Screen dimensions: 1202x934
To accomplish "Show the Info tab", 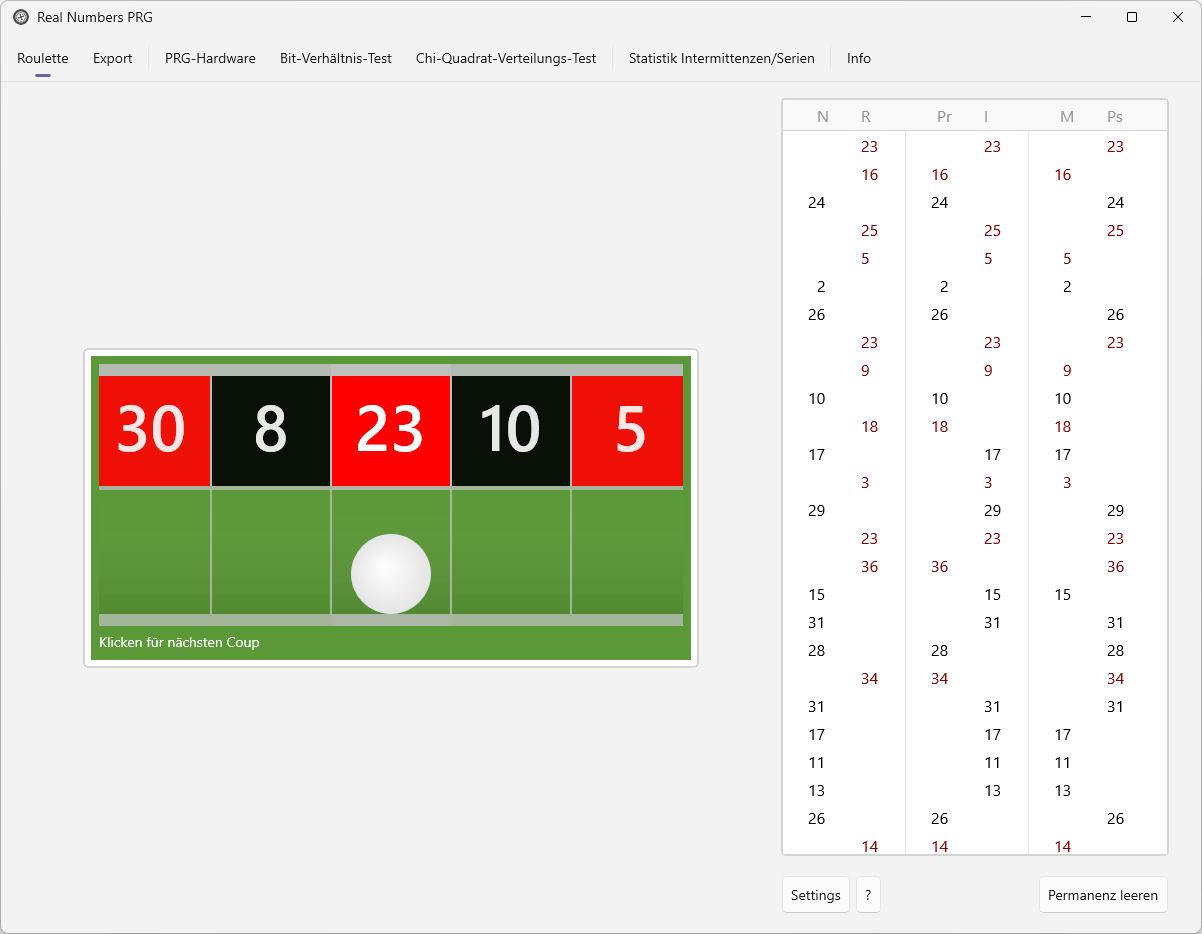I will 859,58.
